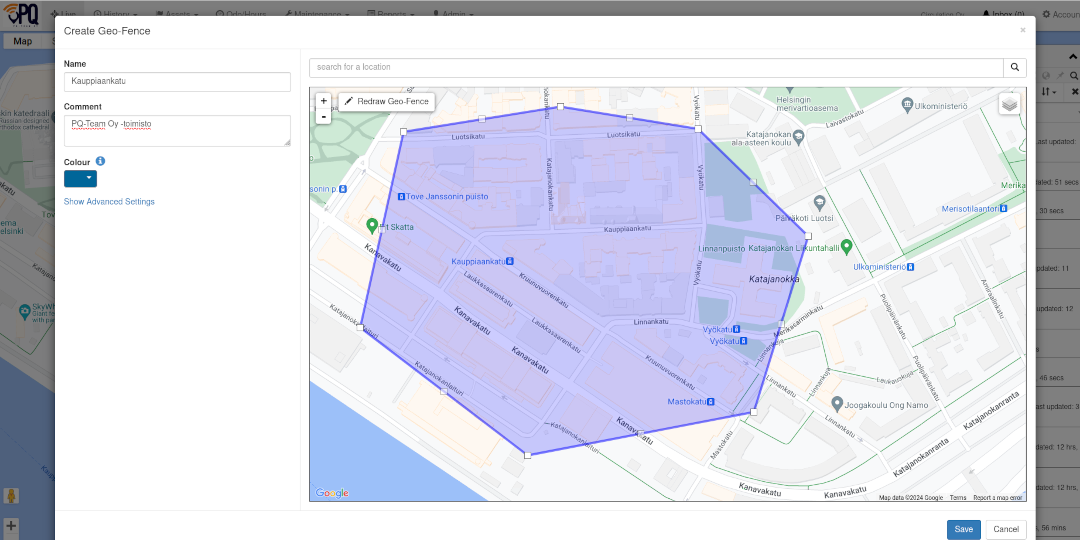This screenshot has height=540, width=1080.
Task: Click the geo-fence Name input field
Action: point(177,82)
